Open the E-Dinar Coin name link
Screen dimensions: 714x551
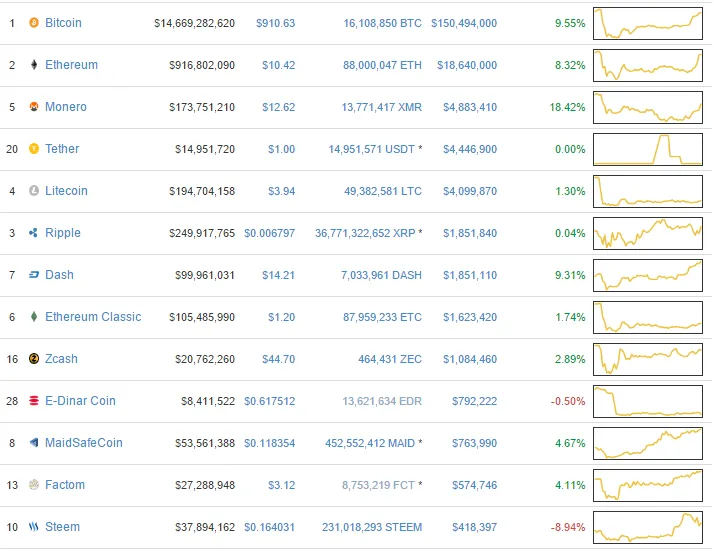pyautogui.click(x=80, y=400)
